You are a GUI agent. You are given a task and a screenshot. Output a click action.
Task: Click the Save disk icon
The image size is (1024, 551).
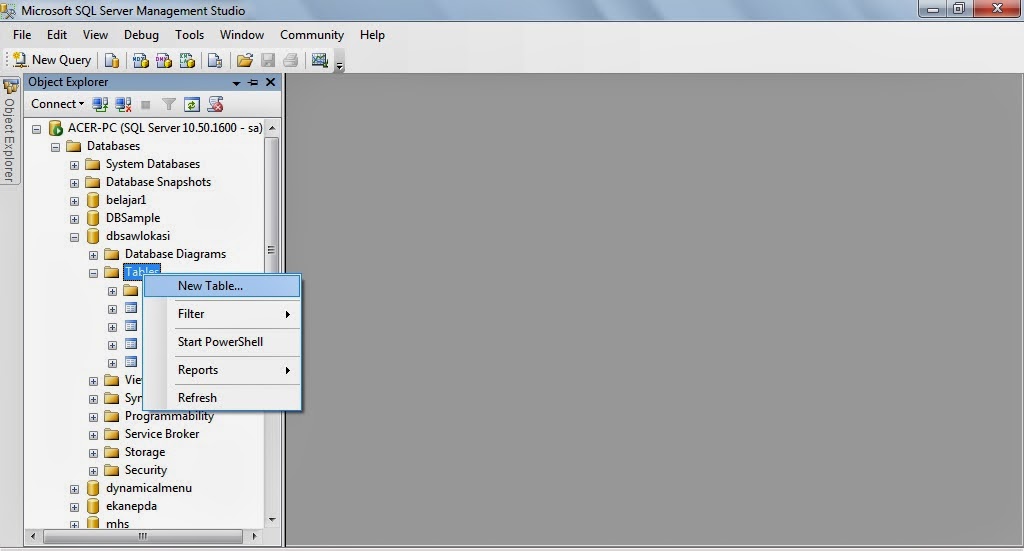click(268, 61)
